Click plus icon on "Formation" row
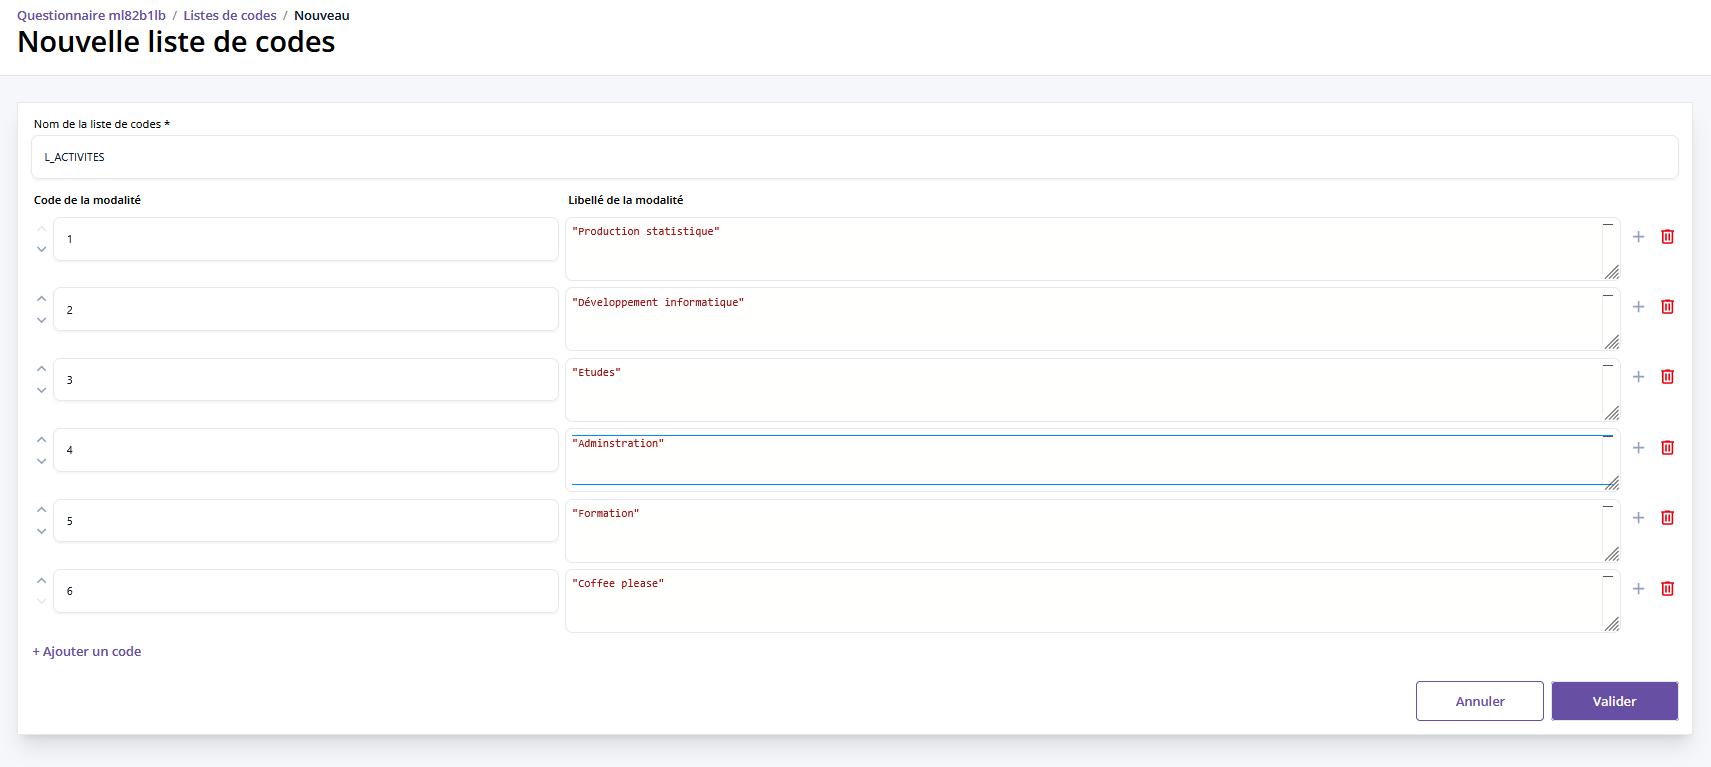Viewport: 1711px width, 767px height. (x=1638, y=518)
